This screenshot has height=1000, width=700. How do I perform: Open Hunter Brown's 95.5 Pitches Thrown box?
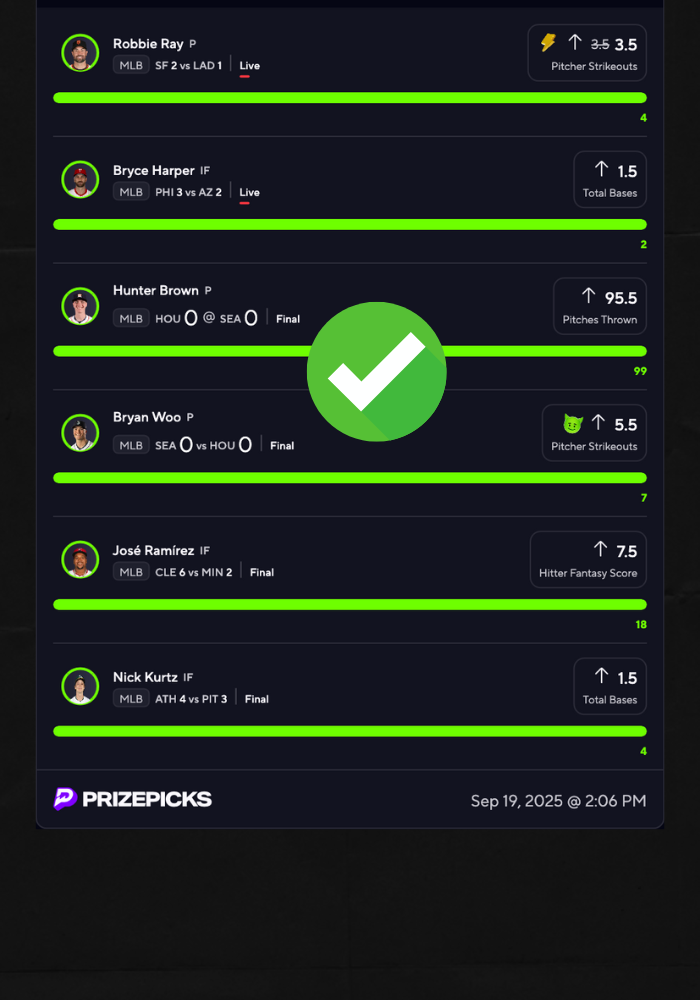(x=600, y=306)
